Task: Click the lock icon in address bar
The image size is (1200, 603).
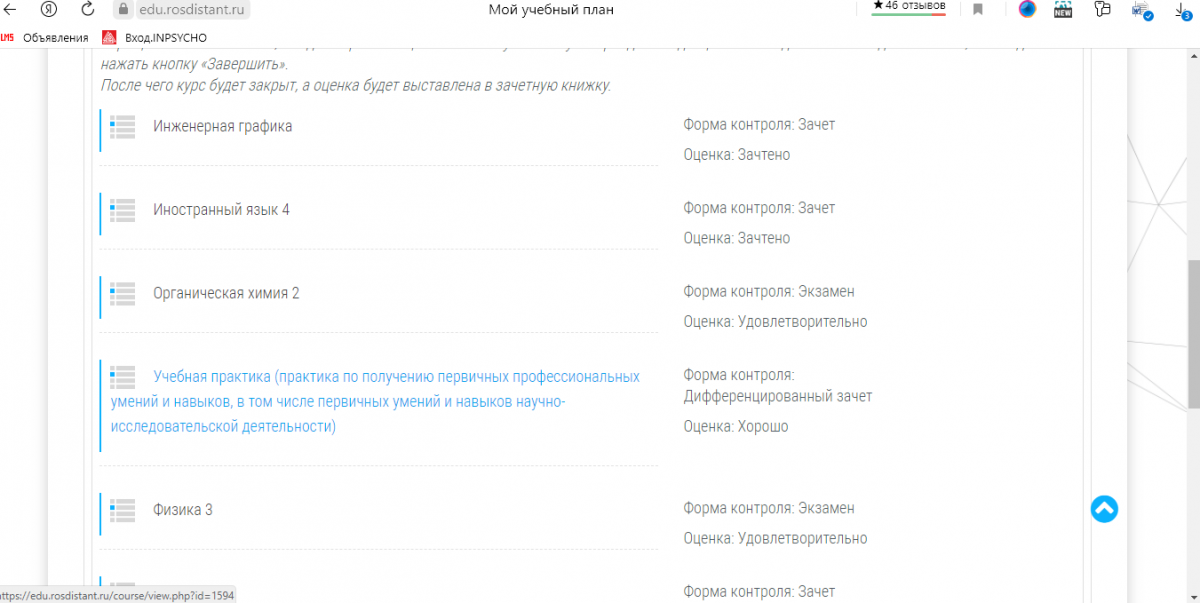Action: point(124,10)
